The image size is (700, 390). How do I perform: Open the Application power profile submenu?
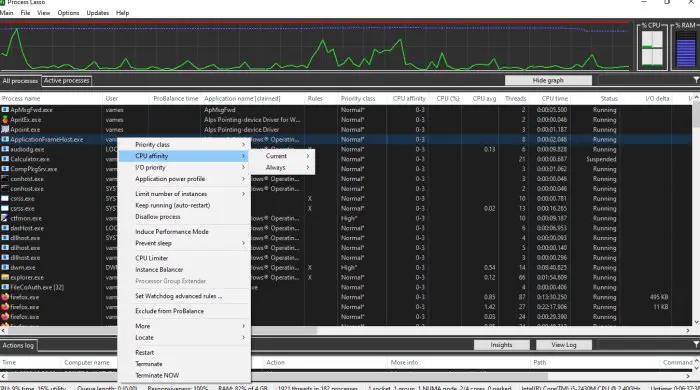tap(184, 179)
